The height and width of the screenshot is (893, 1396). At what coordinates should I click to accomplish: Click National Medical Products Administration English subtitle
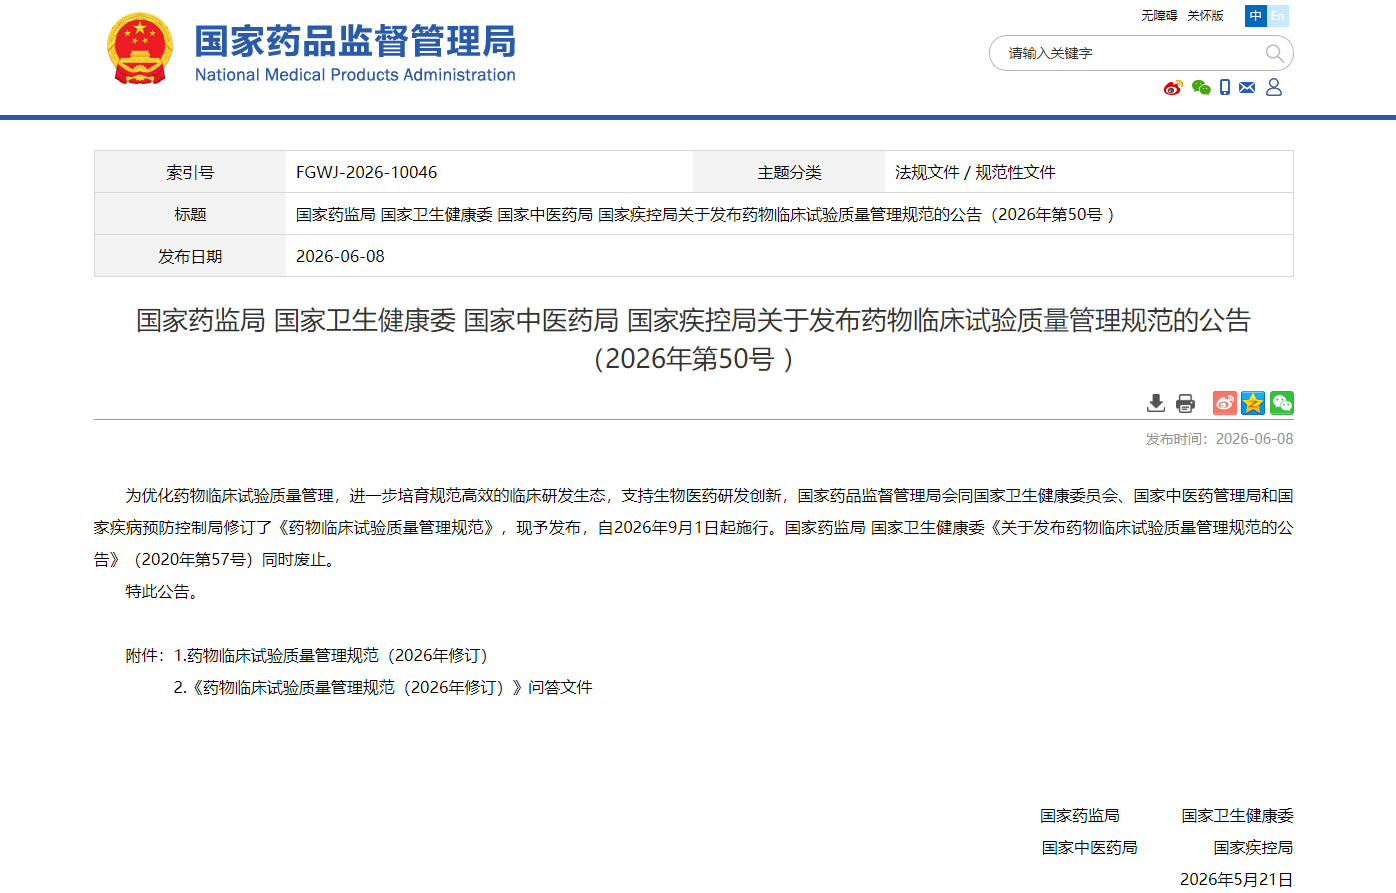click(355, 75)
